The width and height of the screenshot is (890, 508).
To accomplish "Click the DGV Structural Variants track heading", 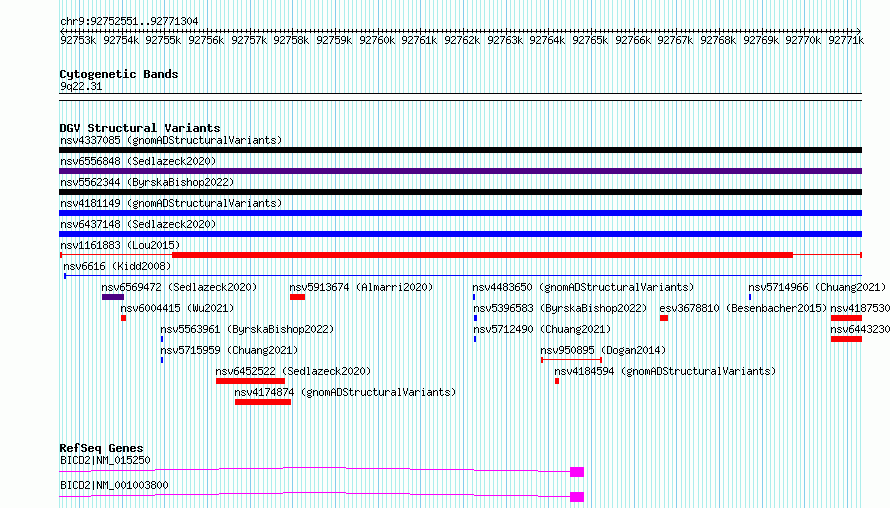I will pyautogui.click(x=140, y=128).
